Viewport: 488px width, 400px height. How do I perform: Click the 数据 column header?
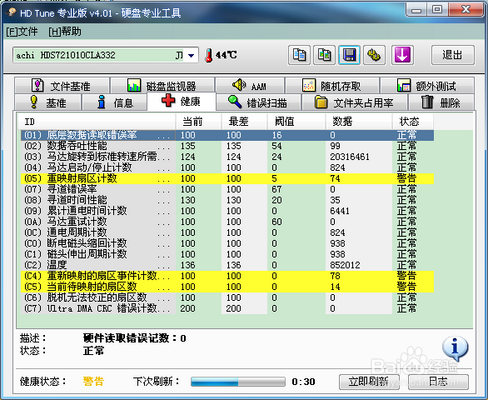coord(359,122)
